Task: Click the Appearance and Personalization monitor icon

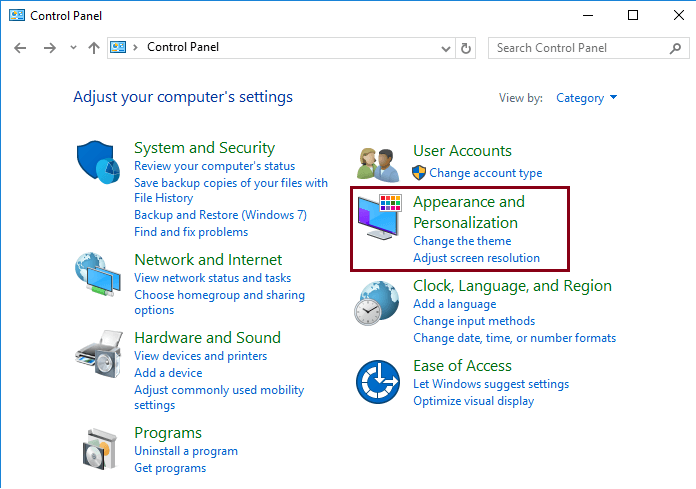Action: (380, 217)
